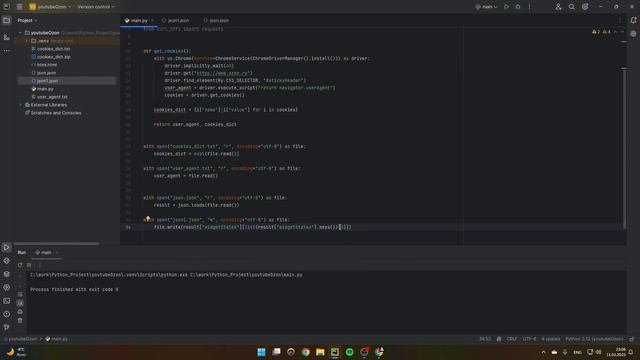
Task: Open Chrome from the taskbar
Action: (x=305, y=352)
